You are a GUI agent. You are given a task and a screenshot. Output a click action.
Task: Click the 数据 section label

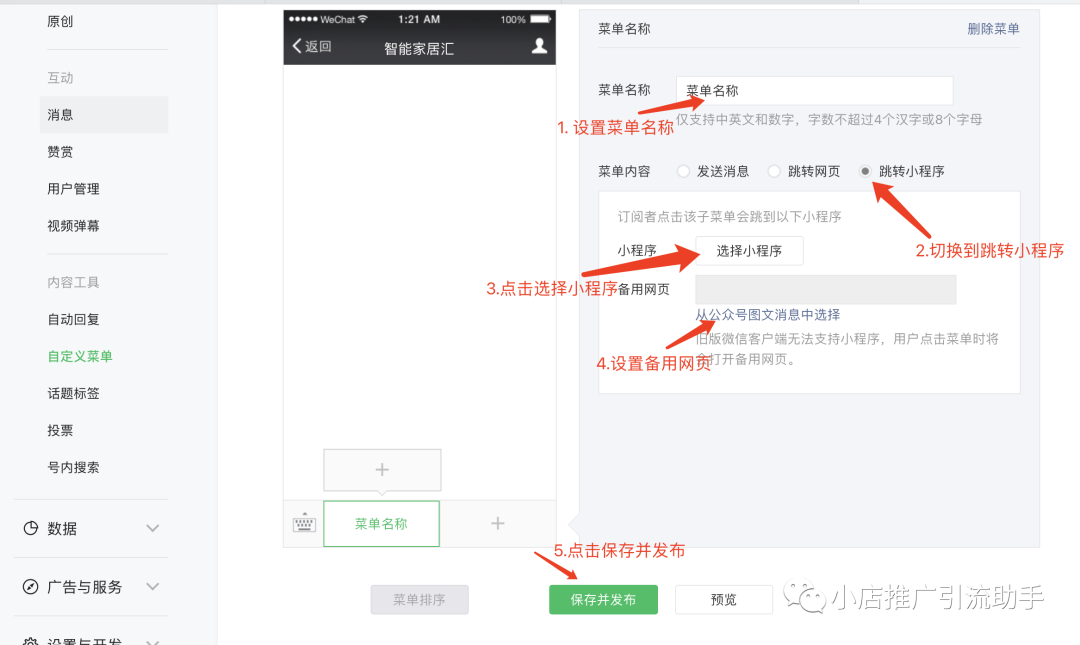coord(62,529)
